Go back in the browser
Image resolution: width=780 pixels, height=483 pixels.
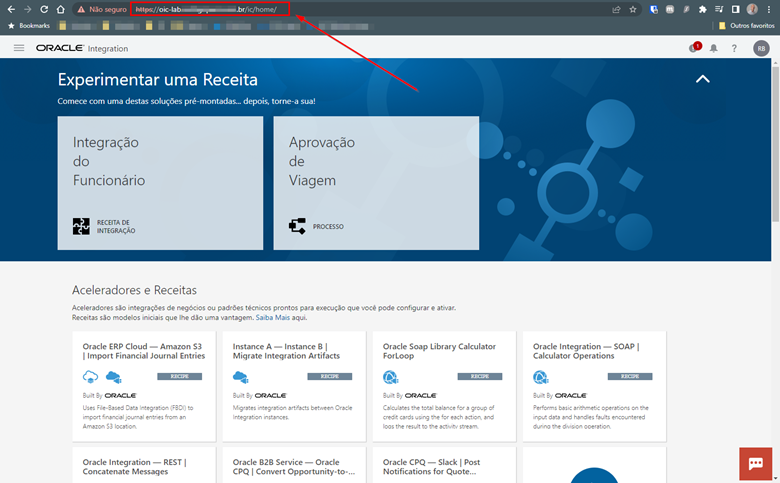tap(11, 9)
